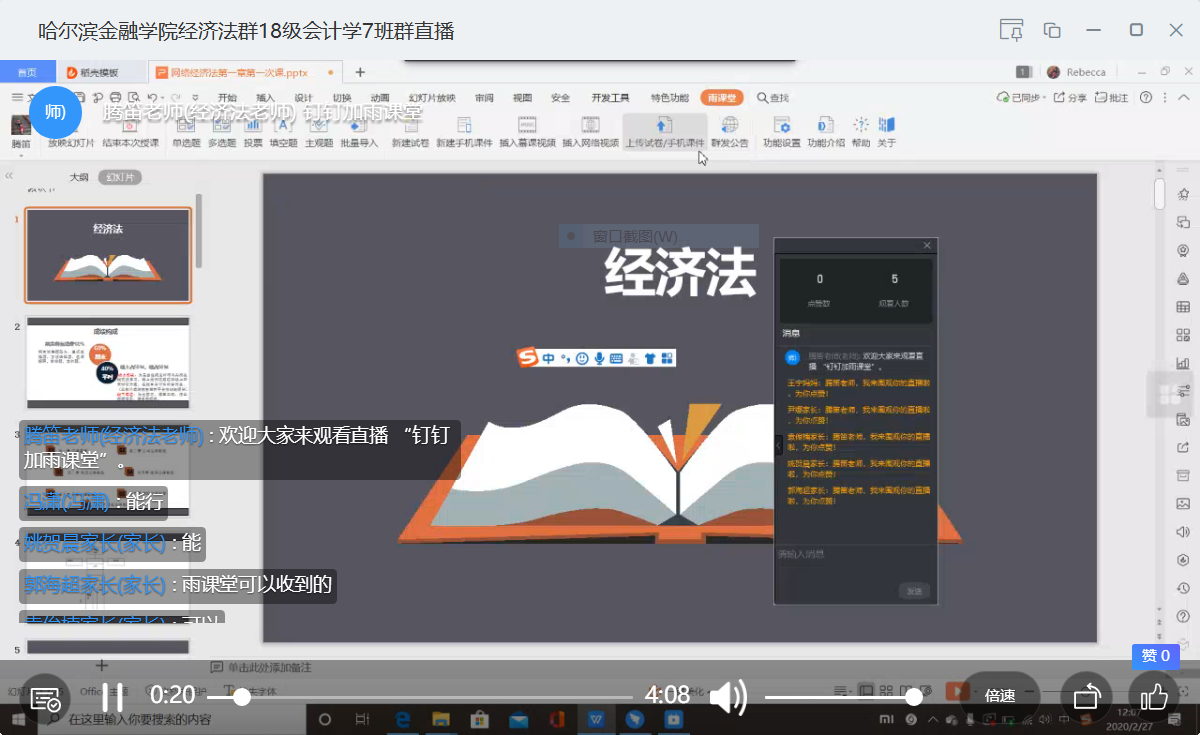
Task: Click the 发送 button in chat panel
Action: [914, 591]
